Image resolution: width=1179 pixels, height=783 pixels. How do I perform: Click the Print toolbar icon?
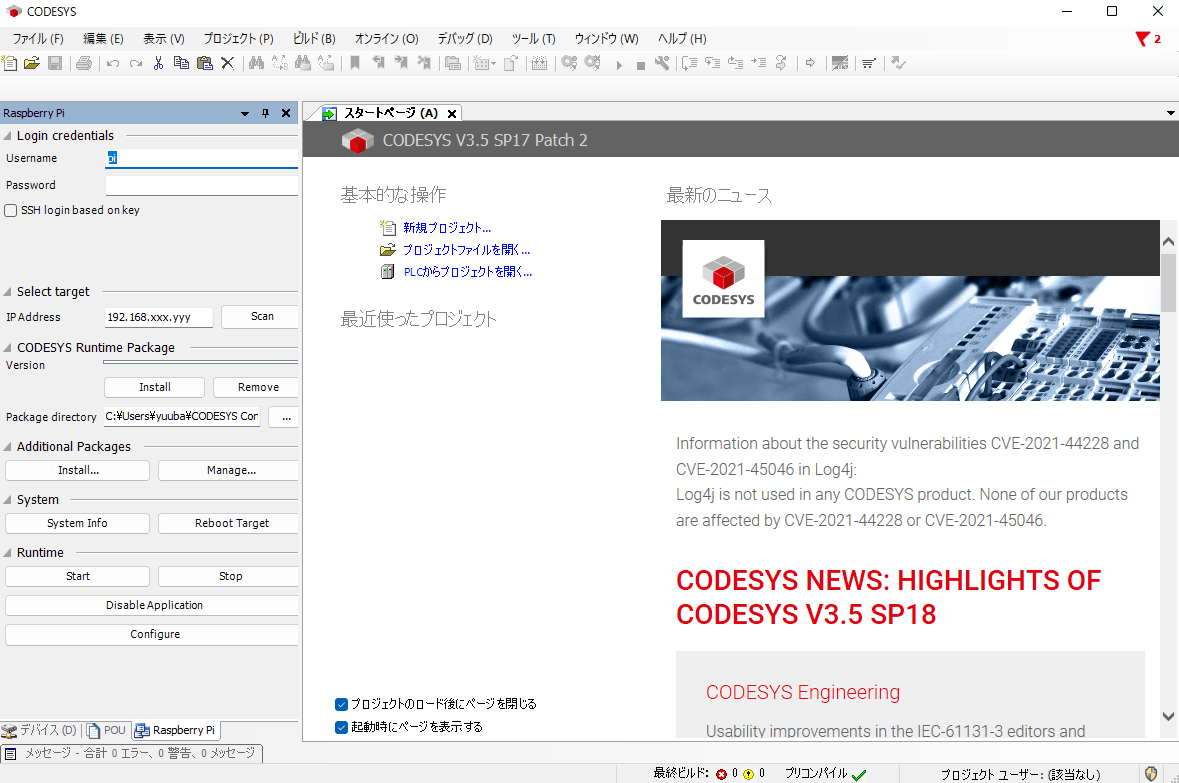click(x=84, y=63)
